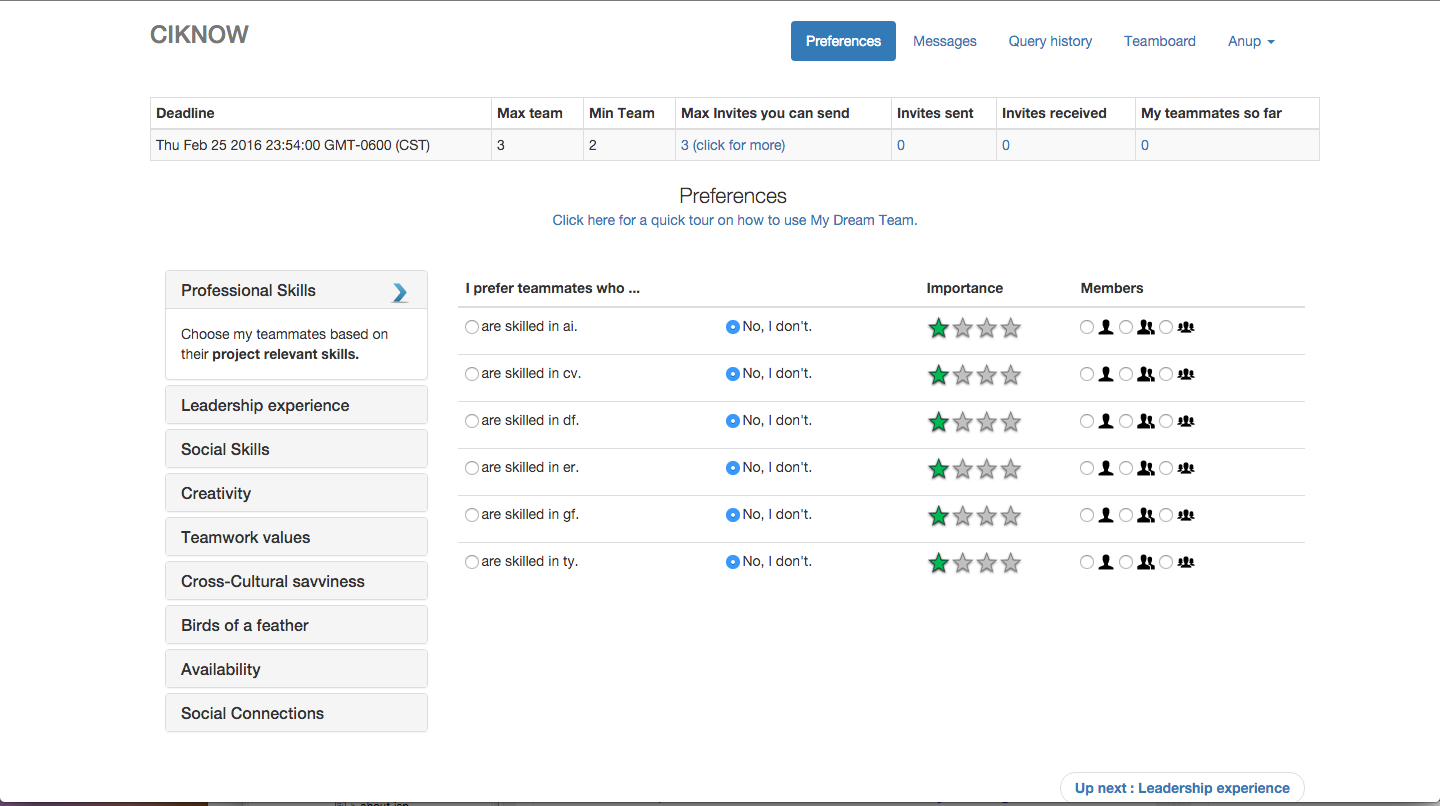Screen dimensions: 1440x806
Task: Open the Teamboard tab
Action: 1159,41
